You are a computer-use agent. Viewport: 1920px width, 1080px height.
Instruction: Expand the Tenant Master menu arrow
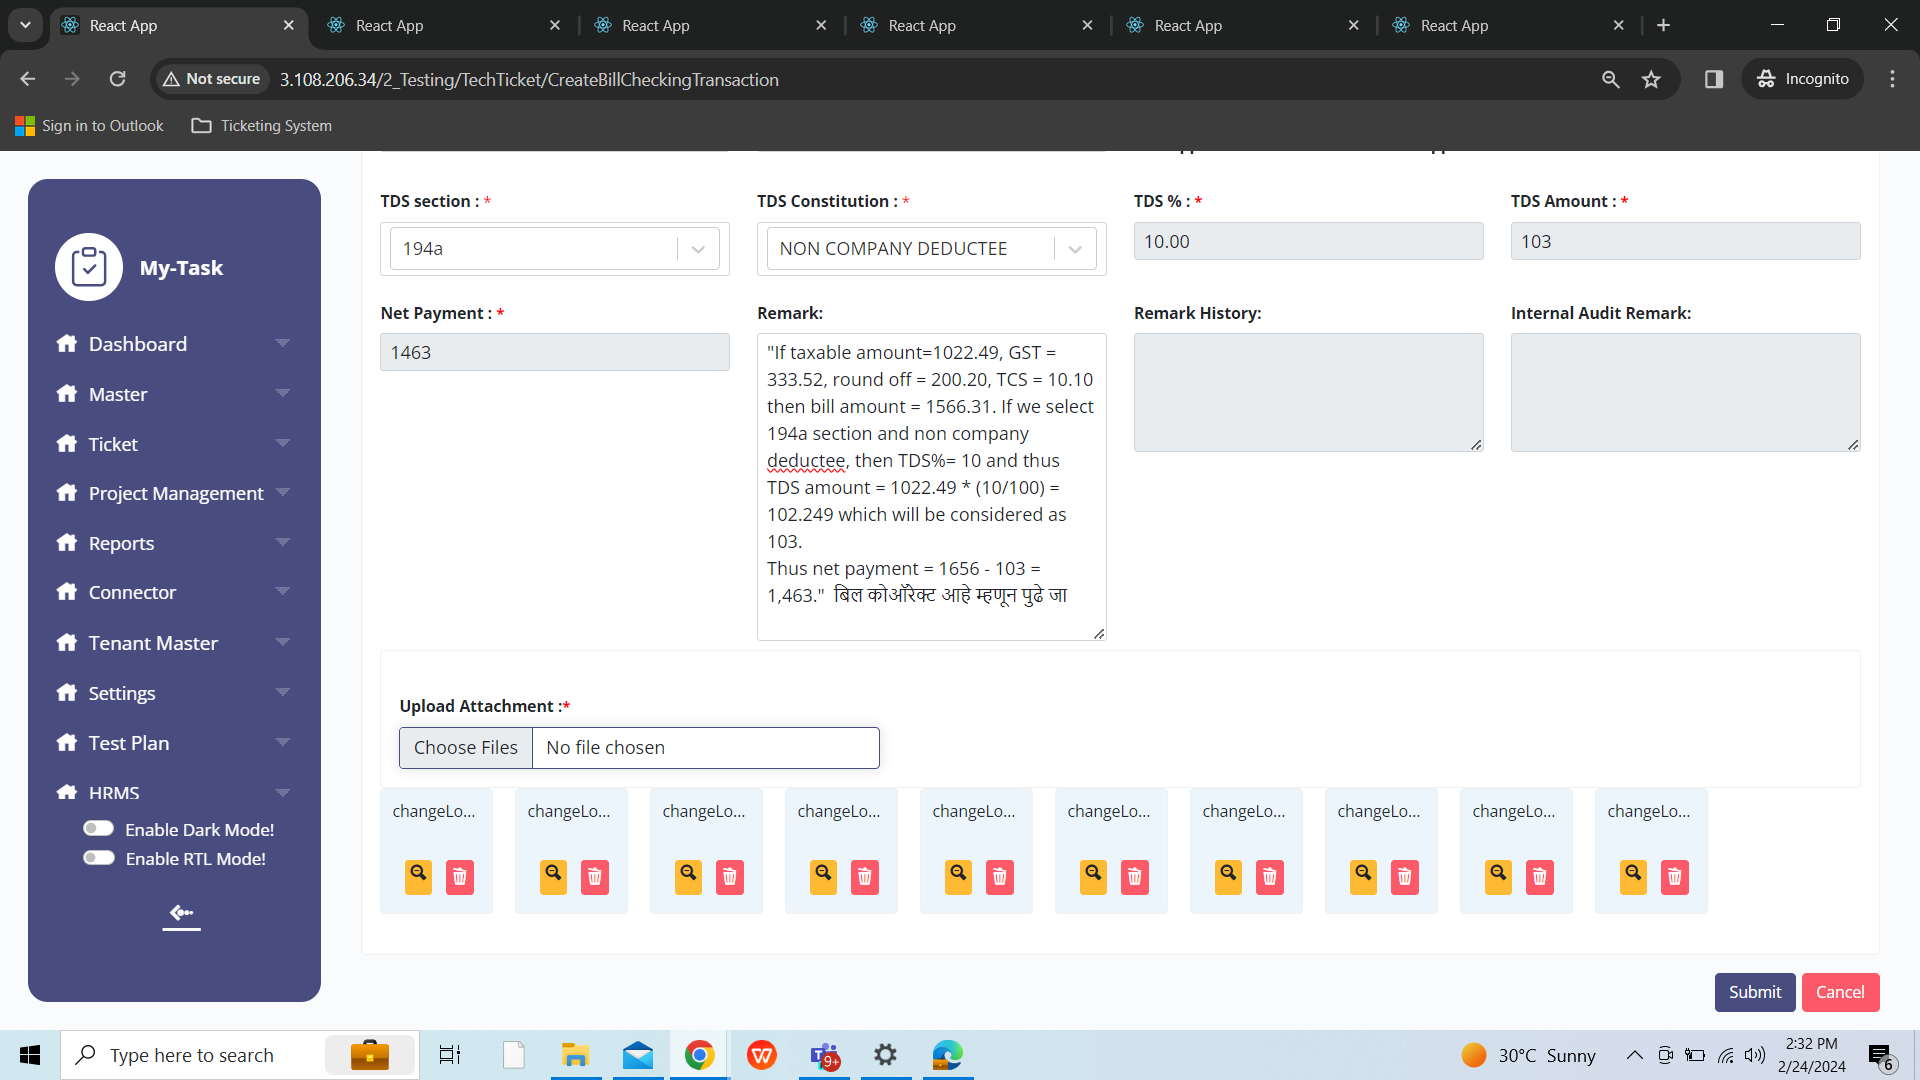tap(282, 642)
